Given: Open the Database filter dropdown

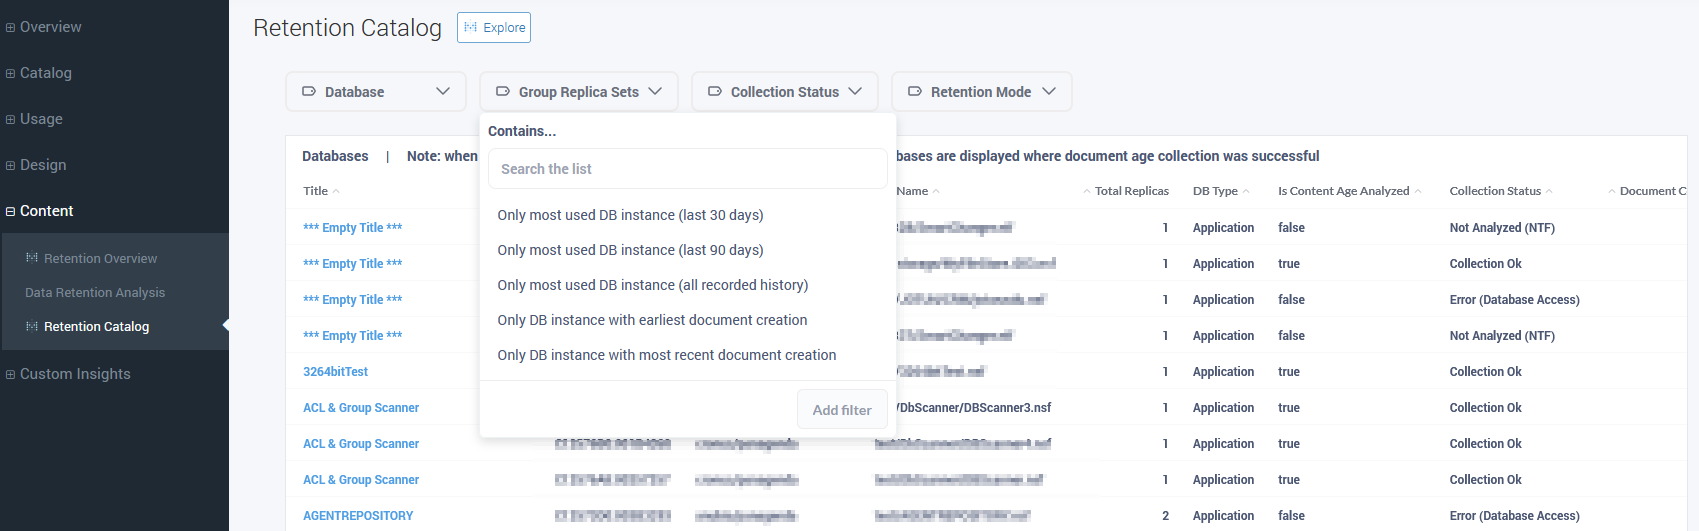Looking at the screenshot, I should 376,92.
